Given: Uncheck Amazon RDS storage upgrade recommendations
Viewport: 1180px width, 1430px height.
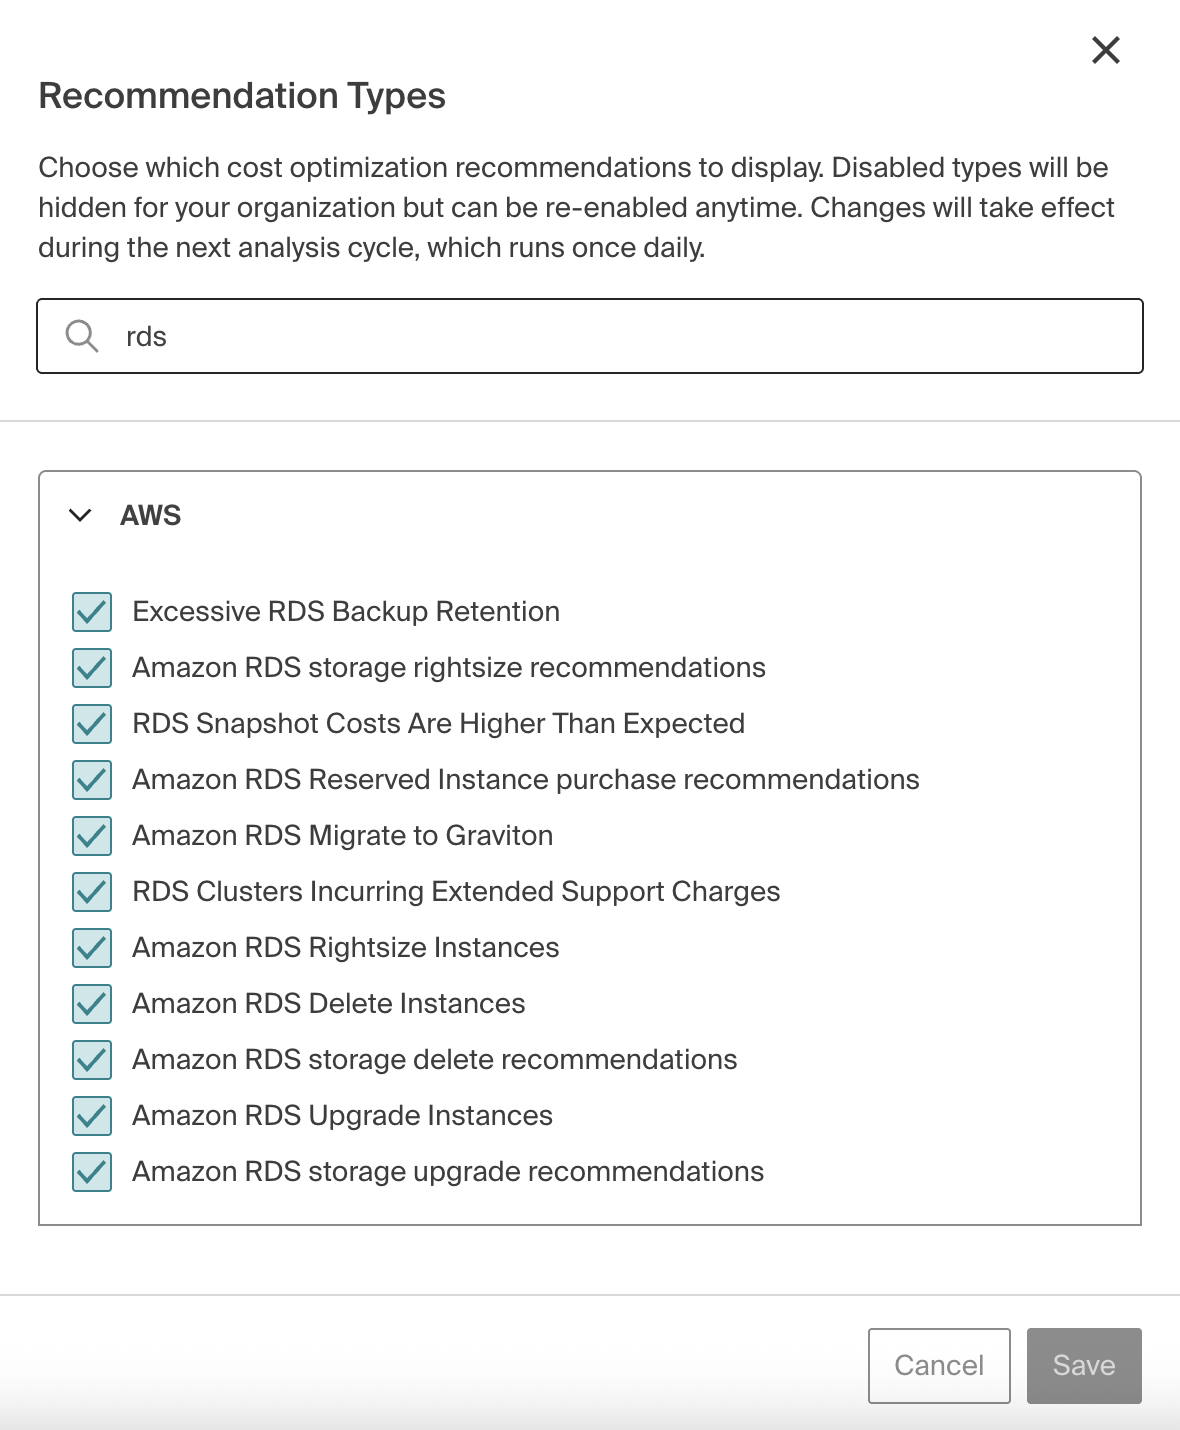Looking at the screenshot, I should tap(91, 1173).
